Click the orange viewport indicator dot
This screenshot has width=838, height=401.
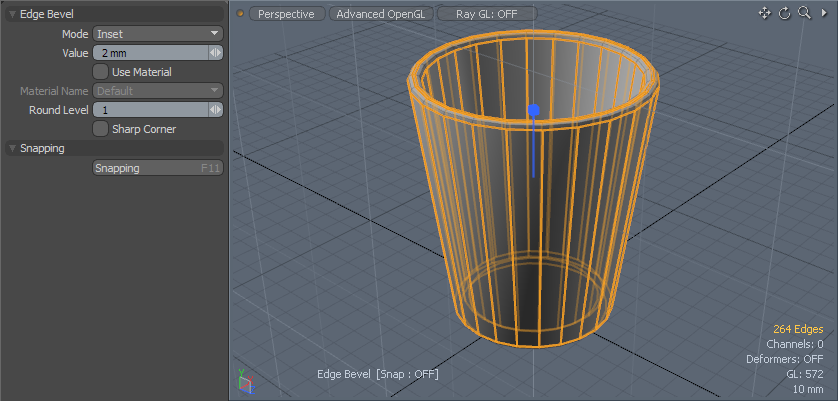click(240, 14)
